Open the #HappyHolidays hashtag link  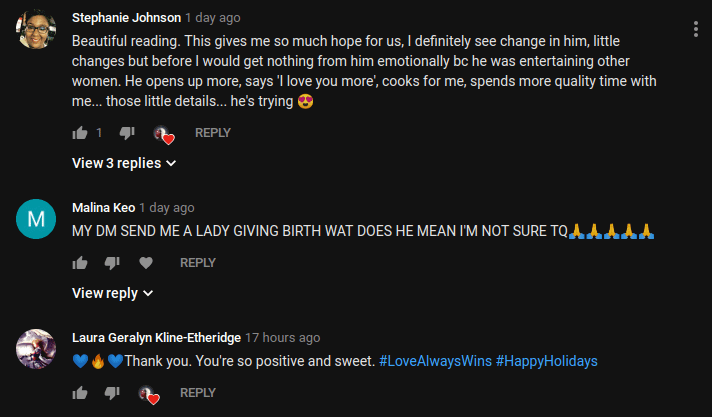pyautogui.click(x=547, y=361)
